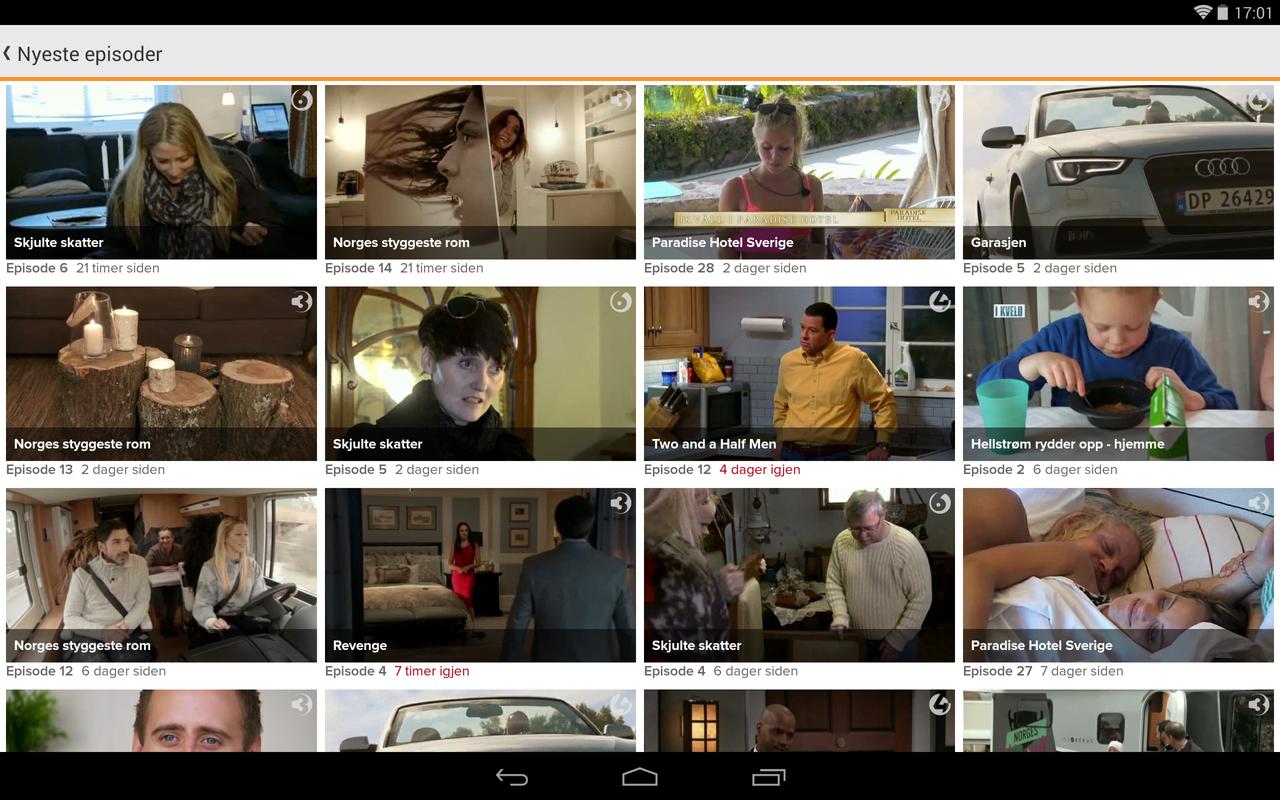Tap '7 dager siden' under Paradise Hotel Sverige
Image resolution: width=1280 pixels, height=800 pixels.
tap(1082, 671)
